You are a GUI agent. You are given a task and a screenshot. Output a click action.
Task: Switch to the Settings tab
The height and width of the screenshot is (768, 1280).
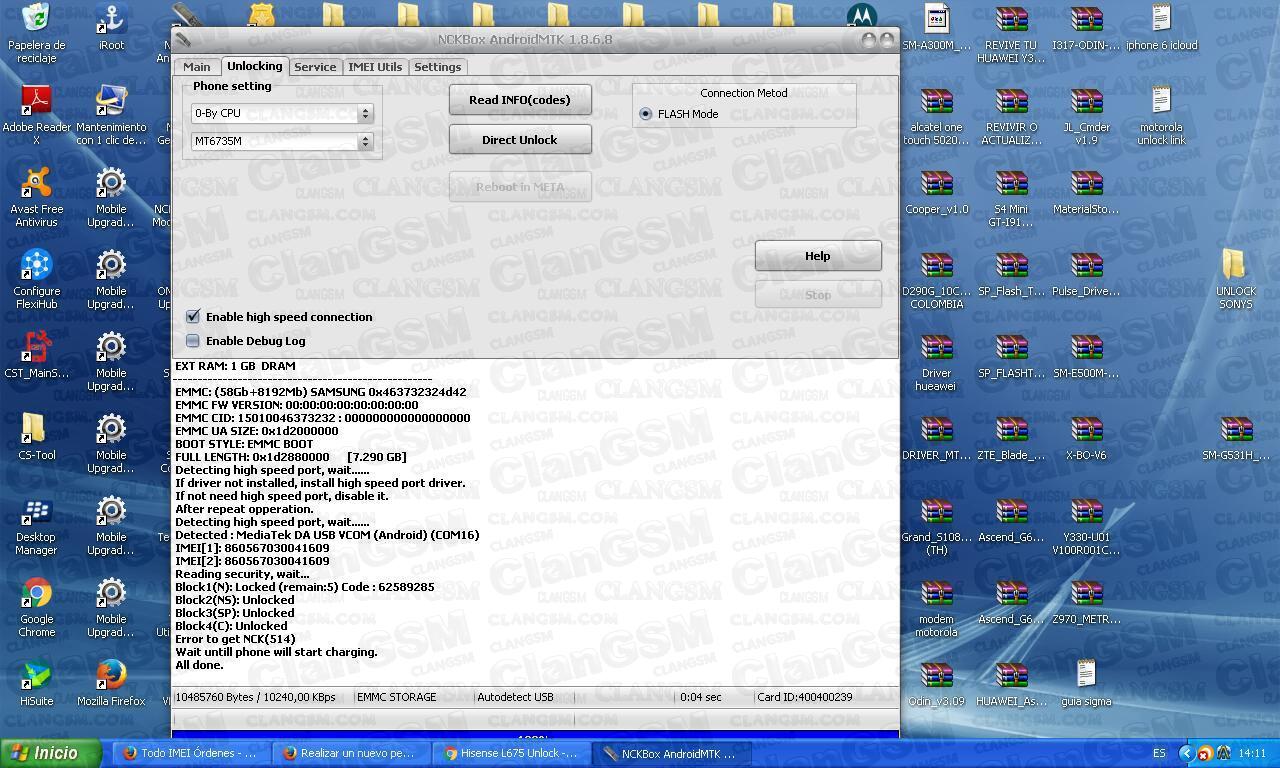438,67
